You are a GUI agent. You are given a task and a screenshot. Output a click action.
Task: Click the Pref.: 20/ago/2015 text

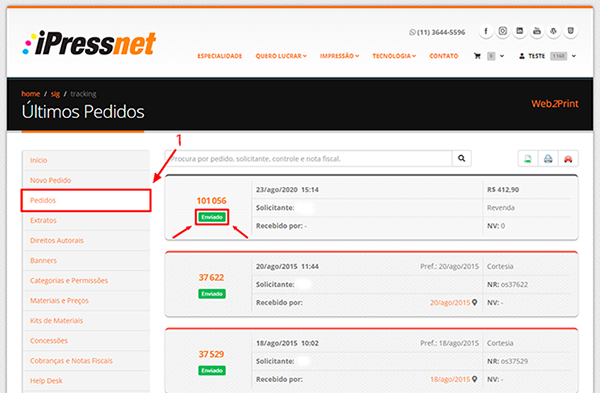point(449,266)
